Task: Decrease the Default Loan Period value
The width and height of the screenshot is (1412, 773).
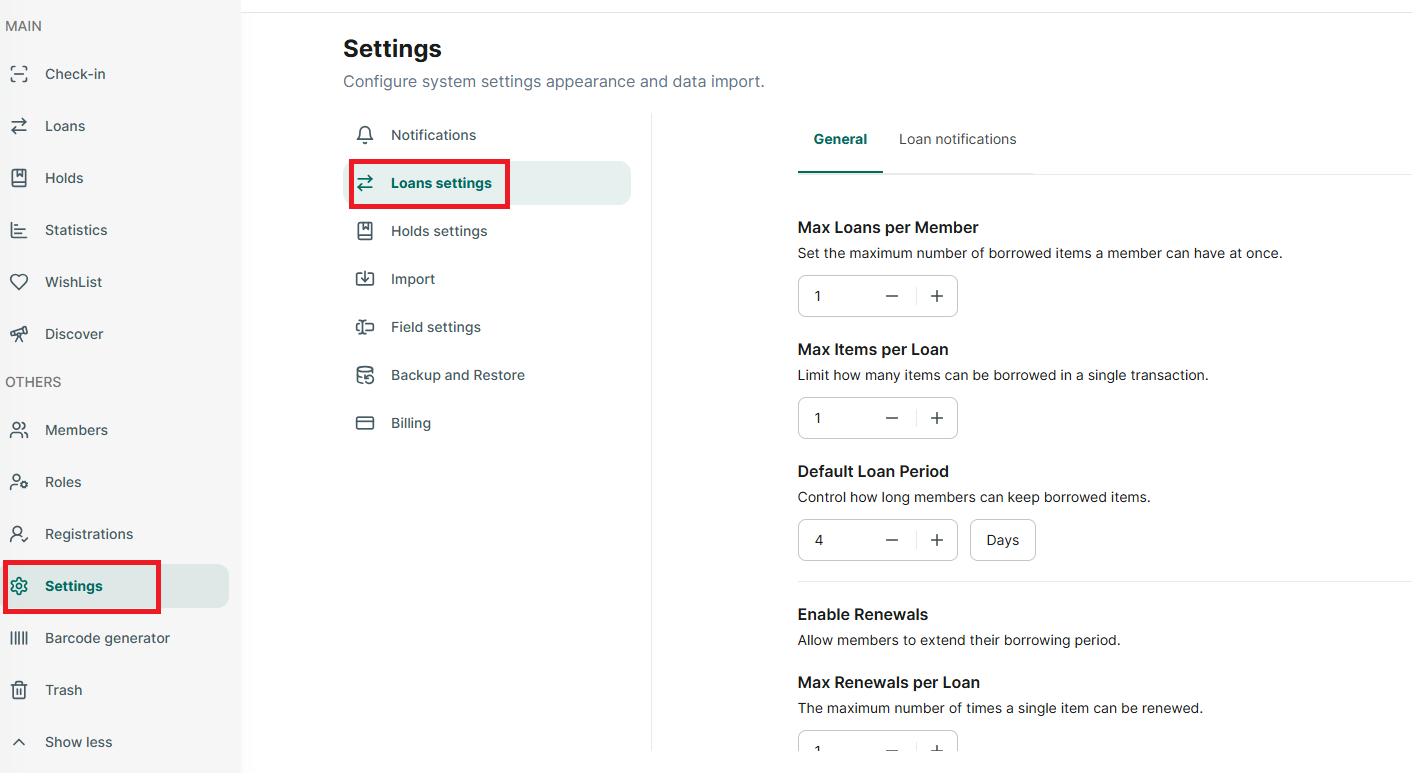Action: point(892,540)
